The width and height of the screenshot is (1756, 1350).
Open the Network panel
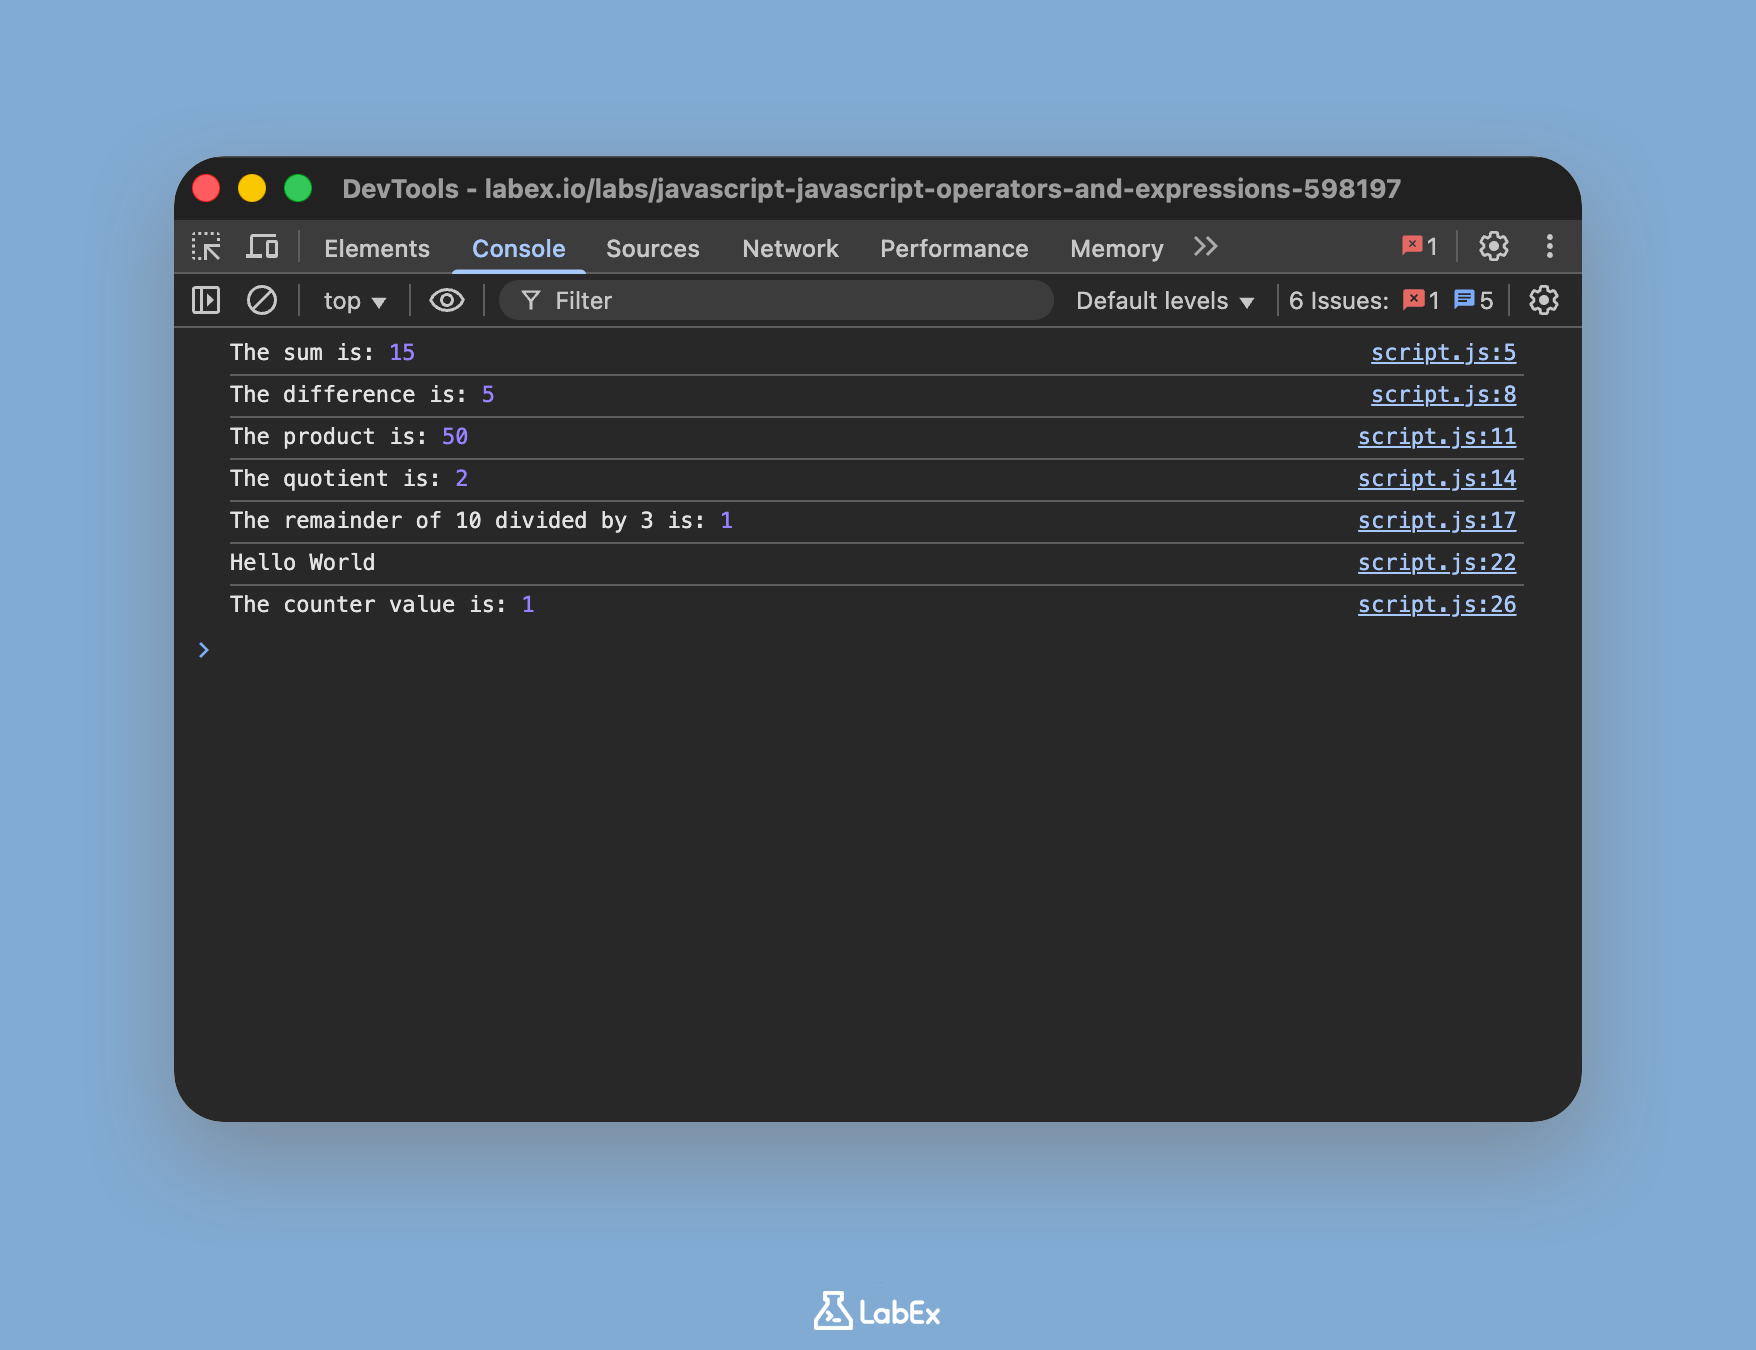tap(789, 248)
